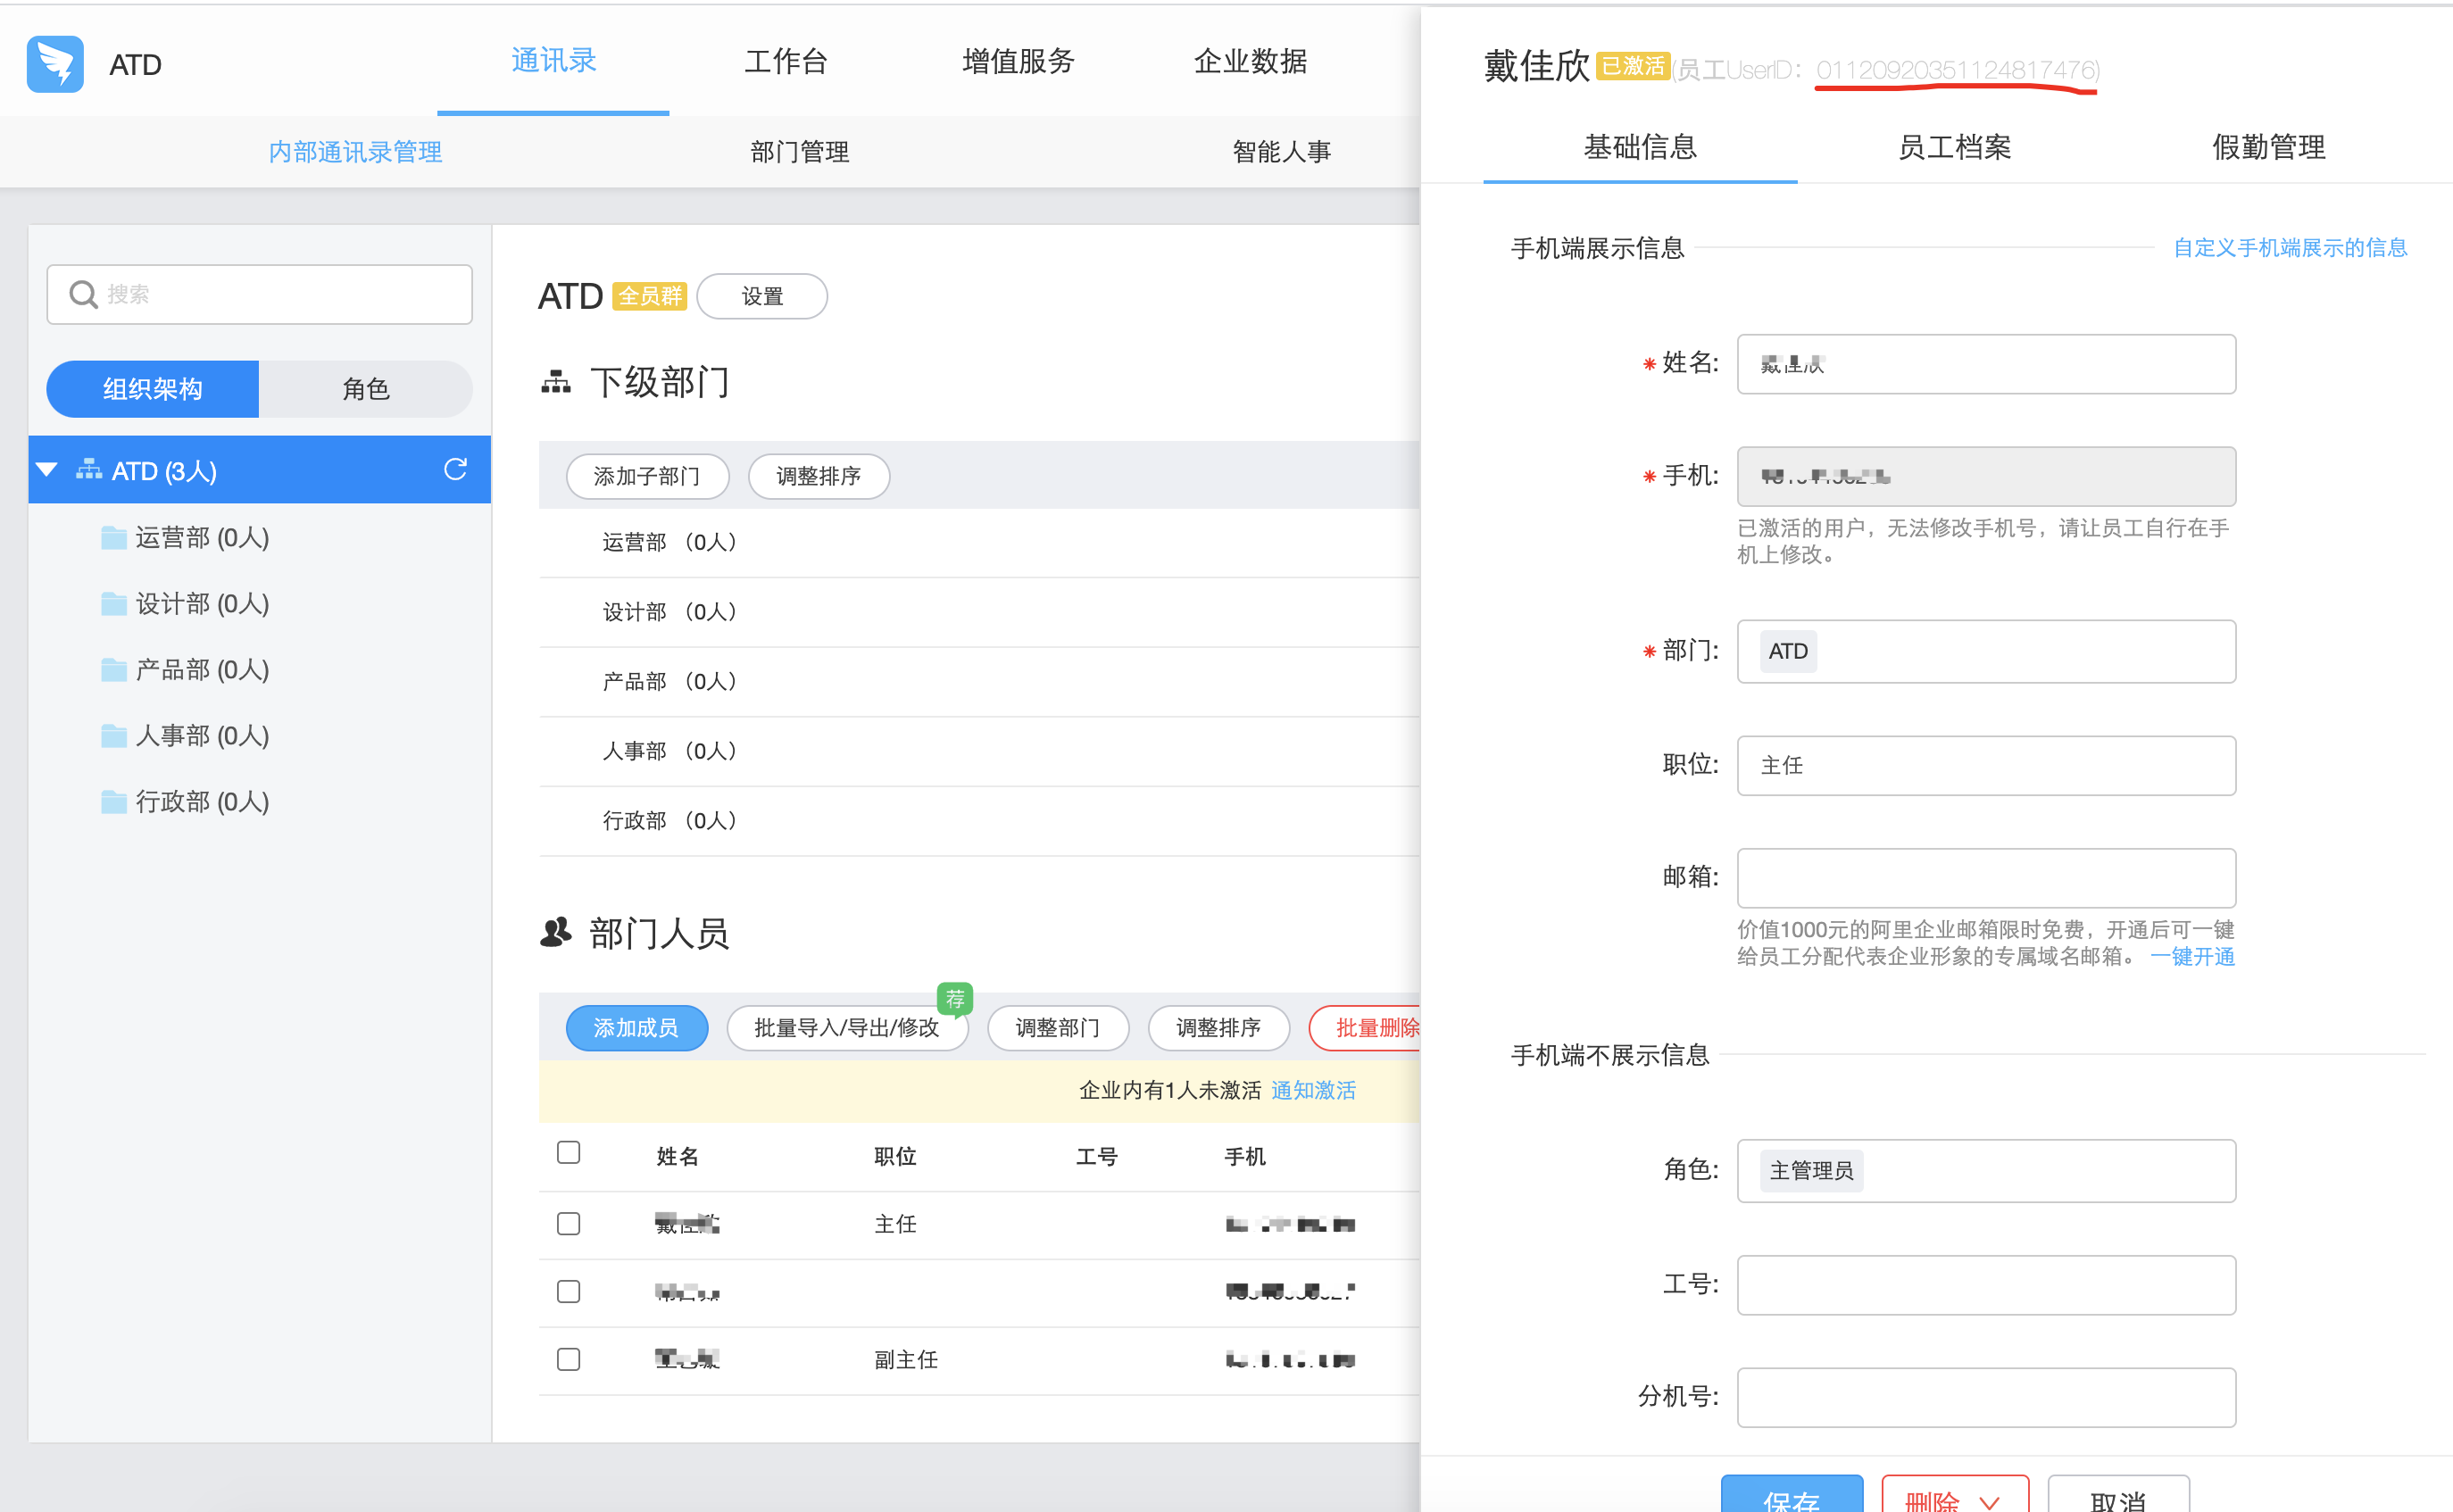This screenshot has width=2453, height=1512.
Task: Click 批量导入/导出/修改 button
Action: pyautogui.click(x=847, y=1028)
